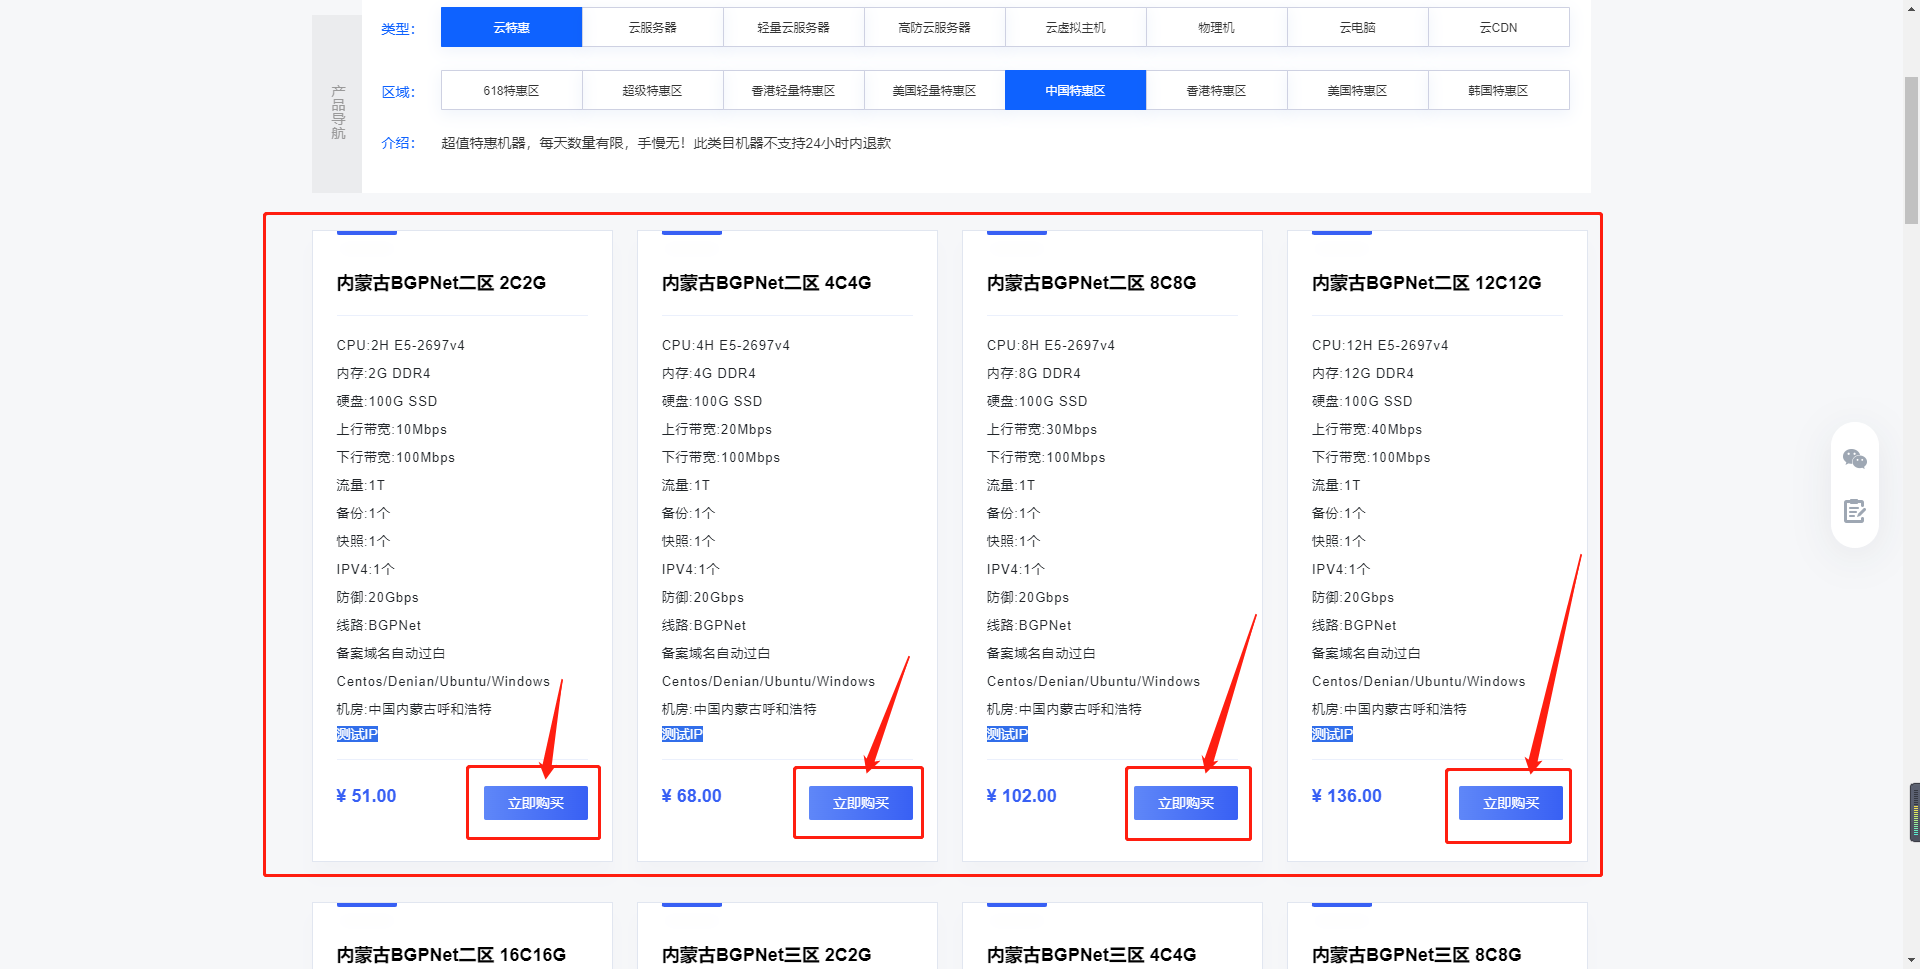Click the scrollbar down arrow

point(1911,961)
